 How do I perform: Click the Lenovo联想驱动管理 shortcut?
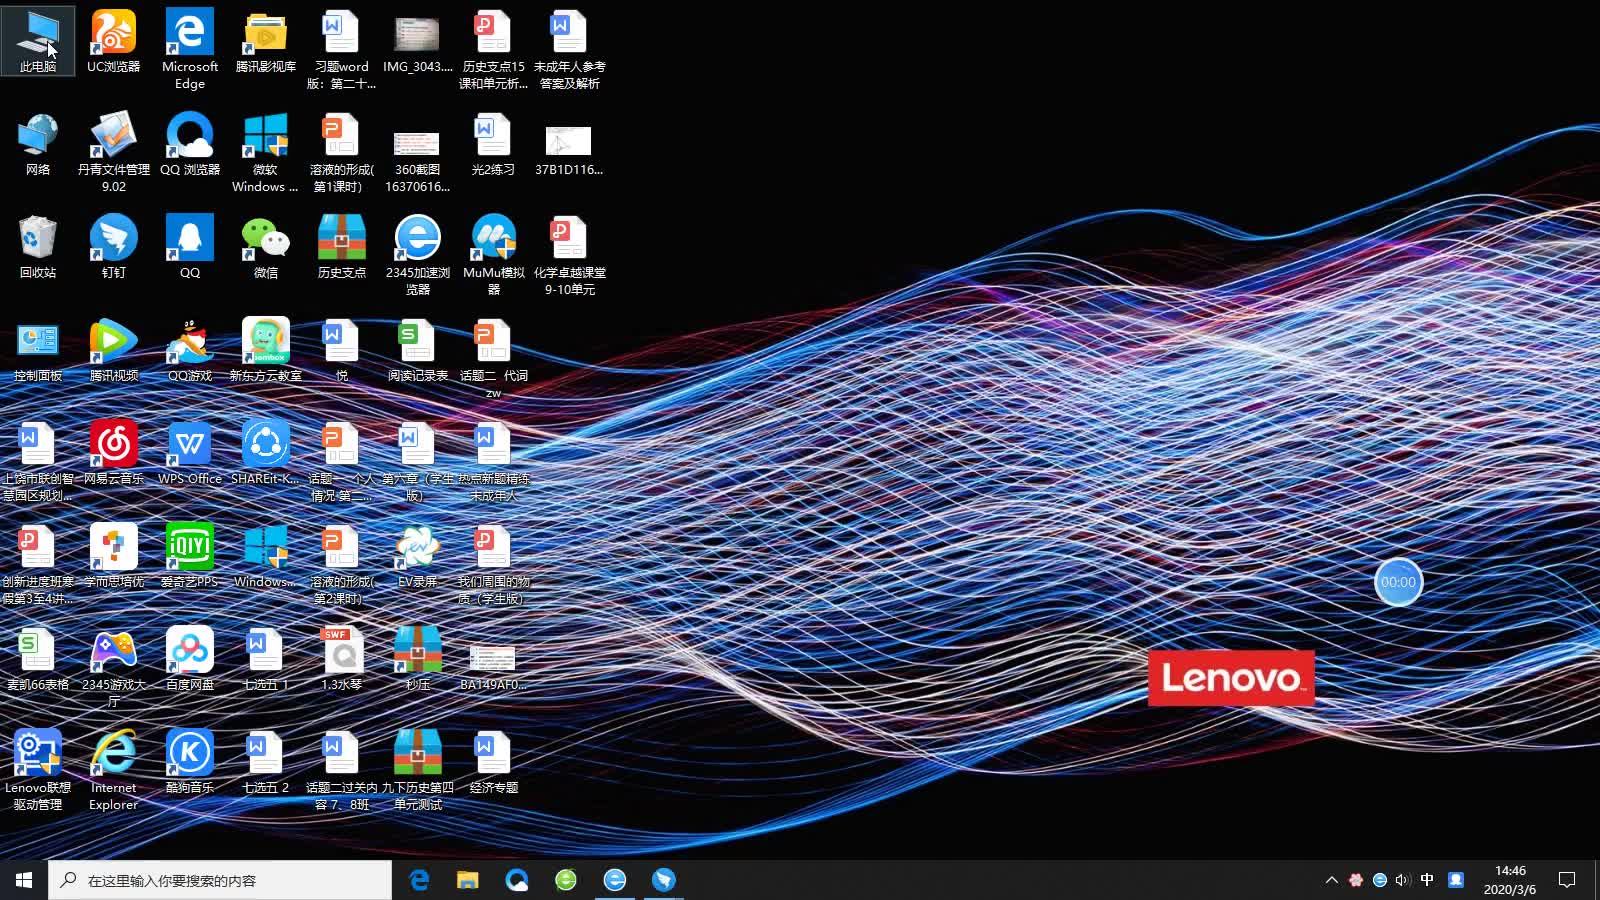point(38,770)
